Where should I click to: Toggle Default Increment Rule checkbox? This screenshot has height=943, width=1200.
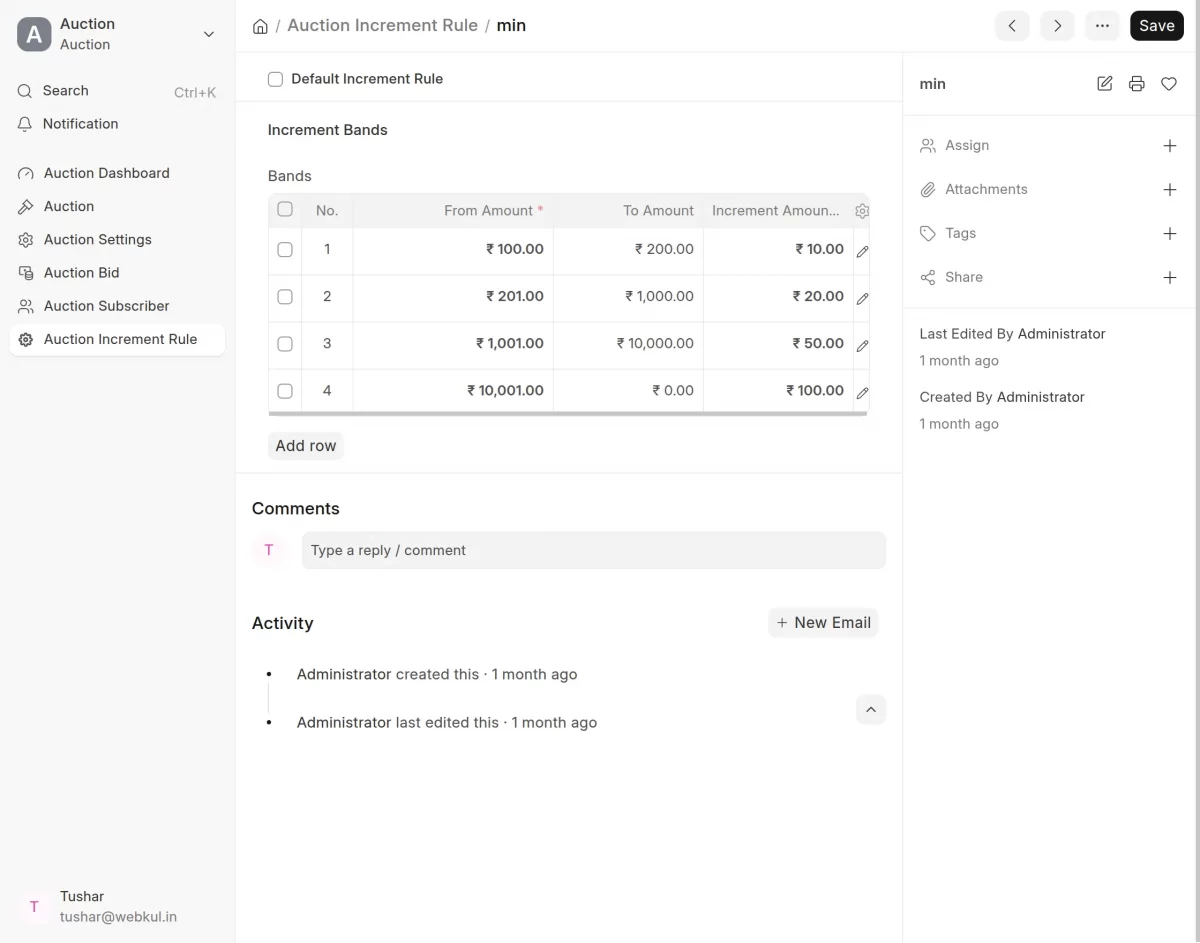point(275,79)
